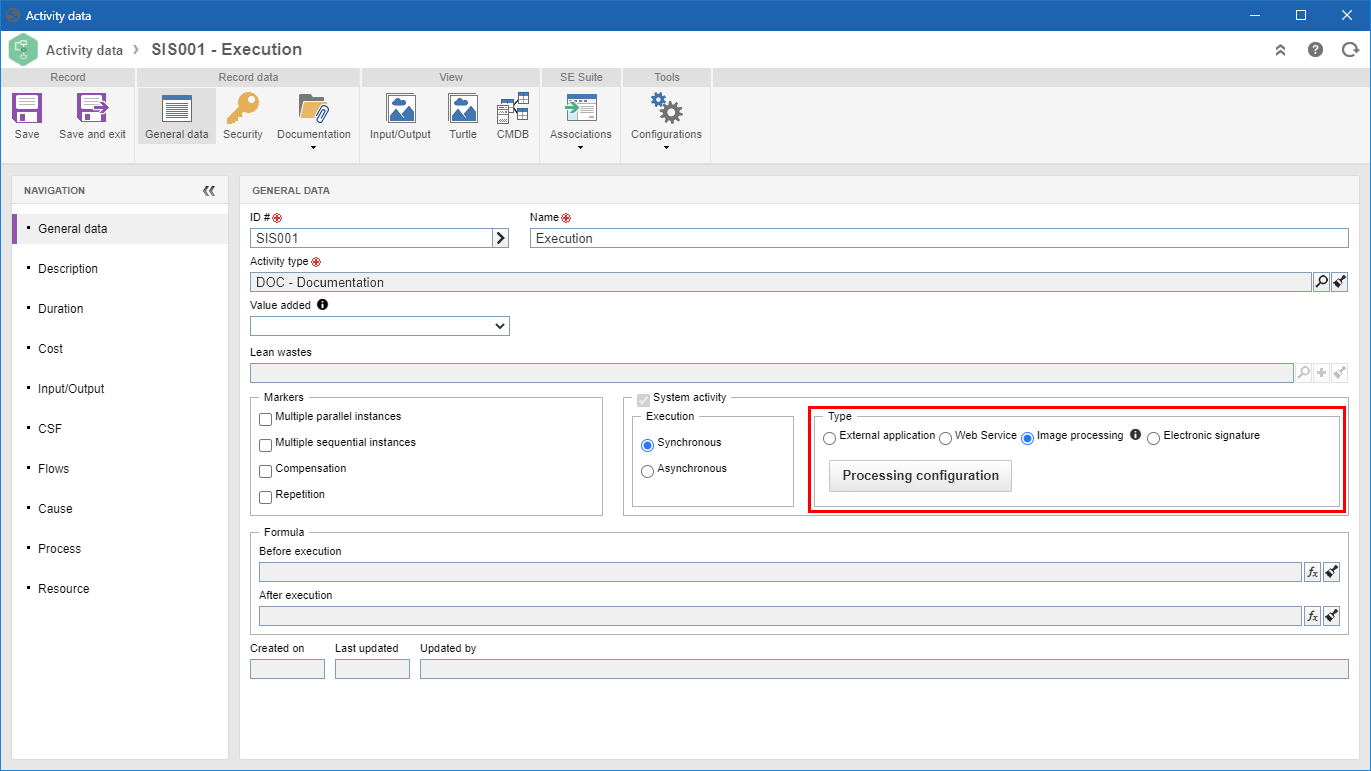Click the help question mark icon
1371x771 pixels.
point(1316,50)
